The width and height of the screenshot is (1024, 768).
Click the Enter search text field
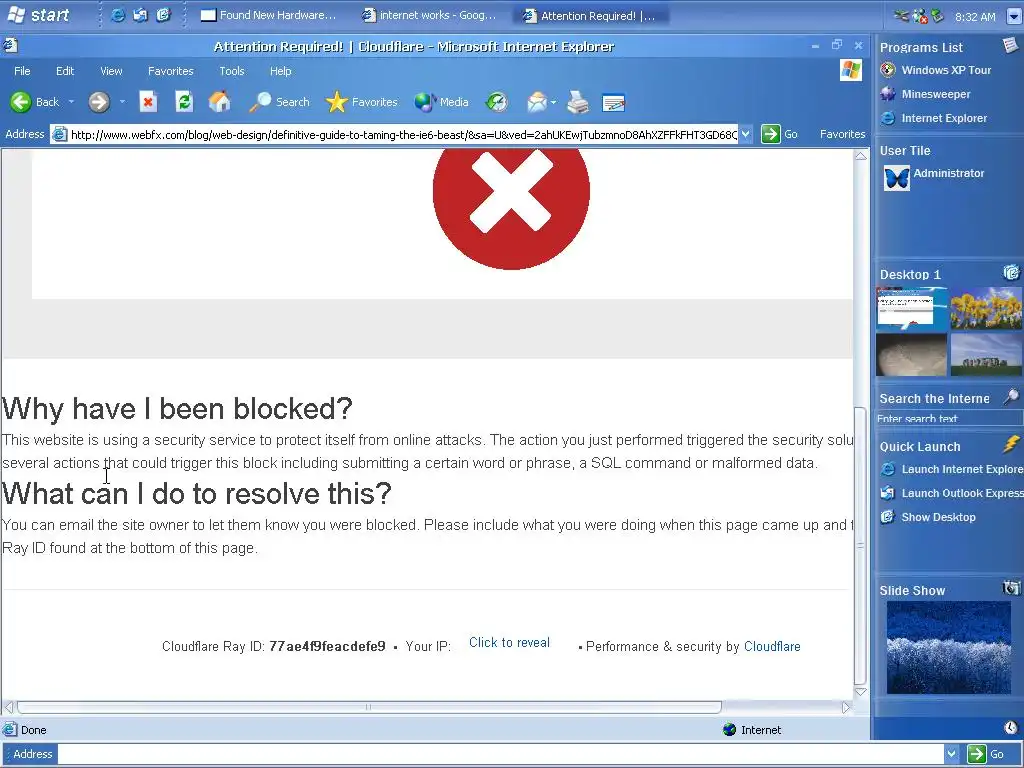[x=948, y=419]
